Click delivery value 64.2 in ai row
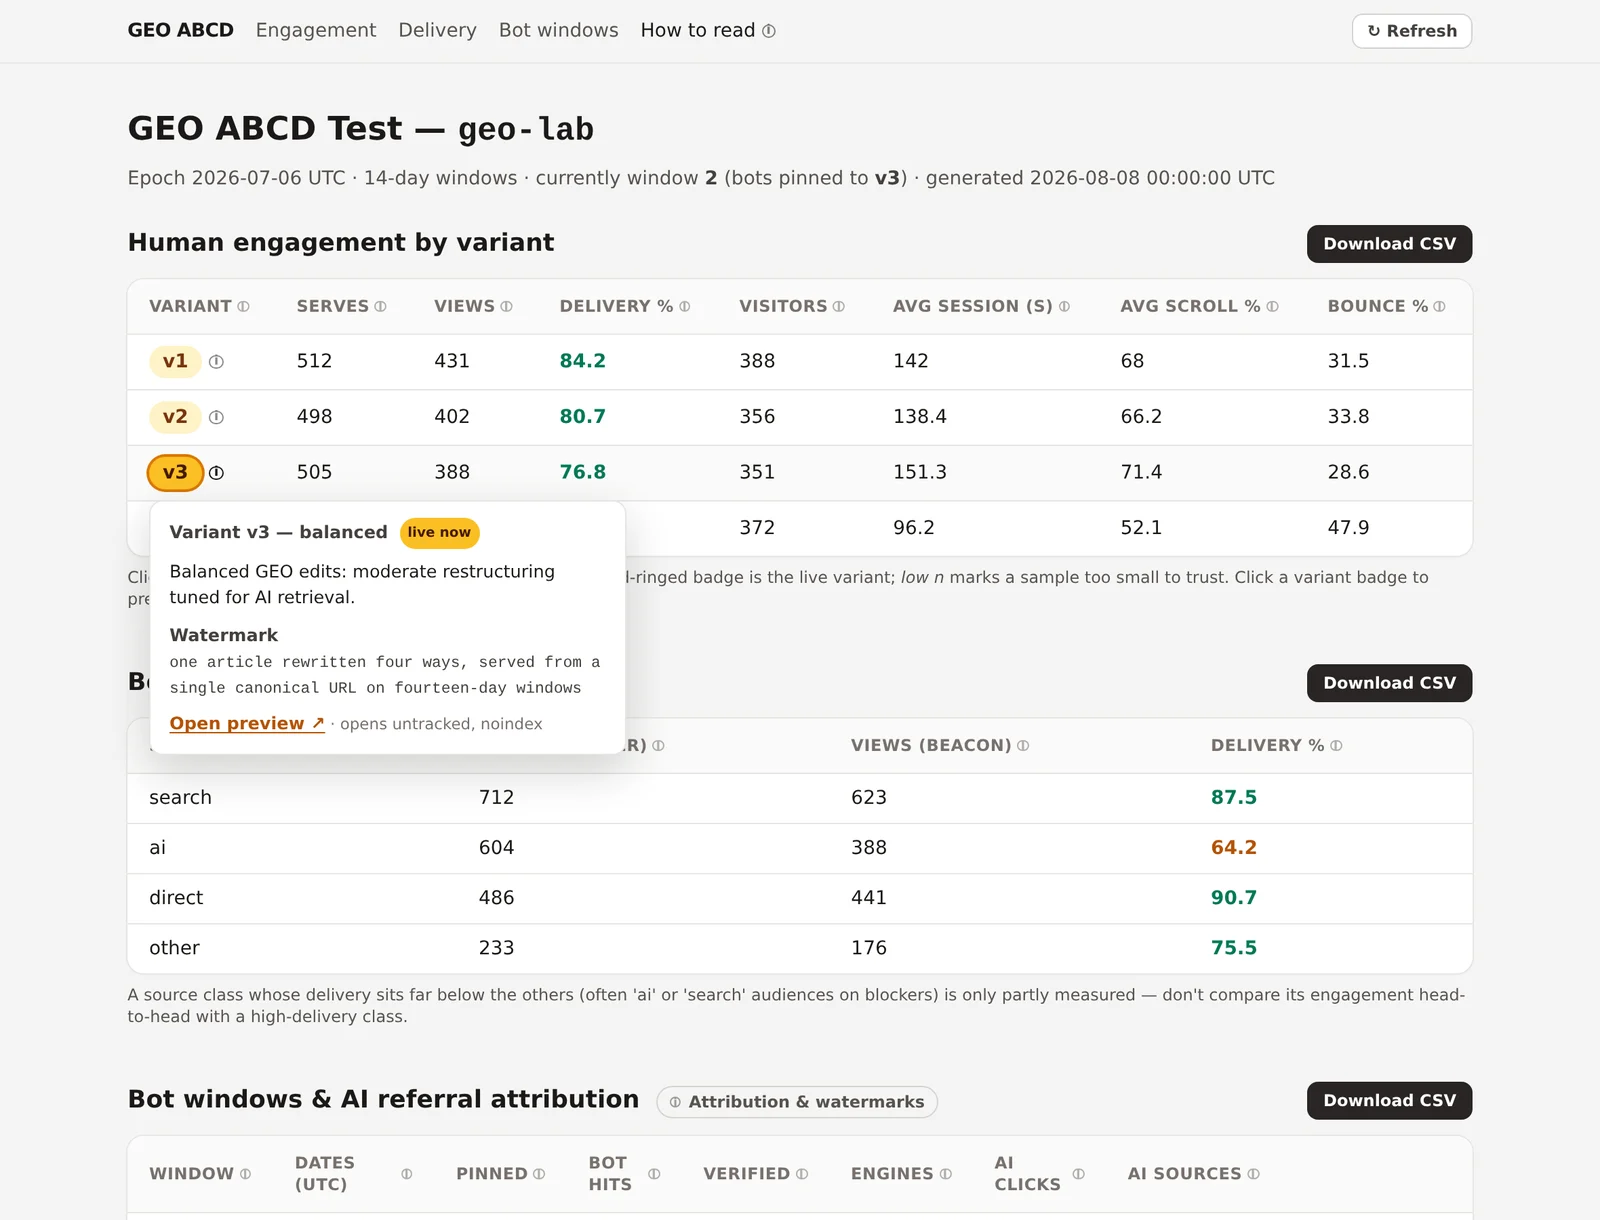 (1234, 848)
